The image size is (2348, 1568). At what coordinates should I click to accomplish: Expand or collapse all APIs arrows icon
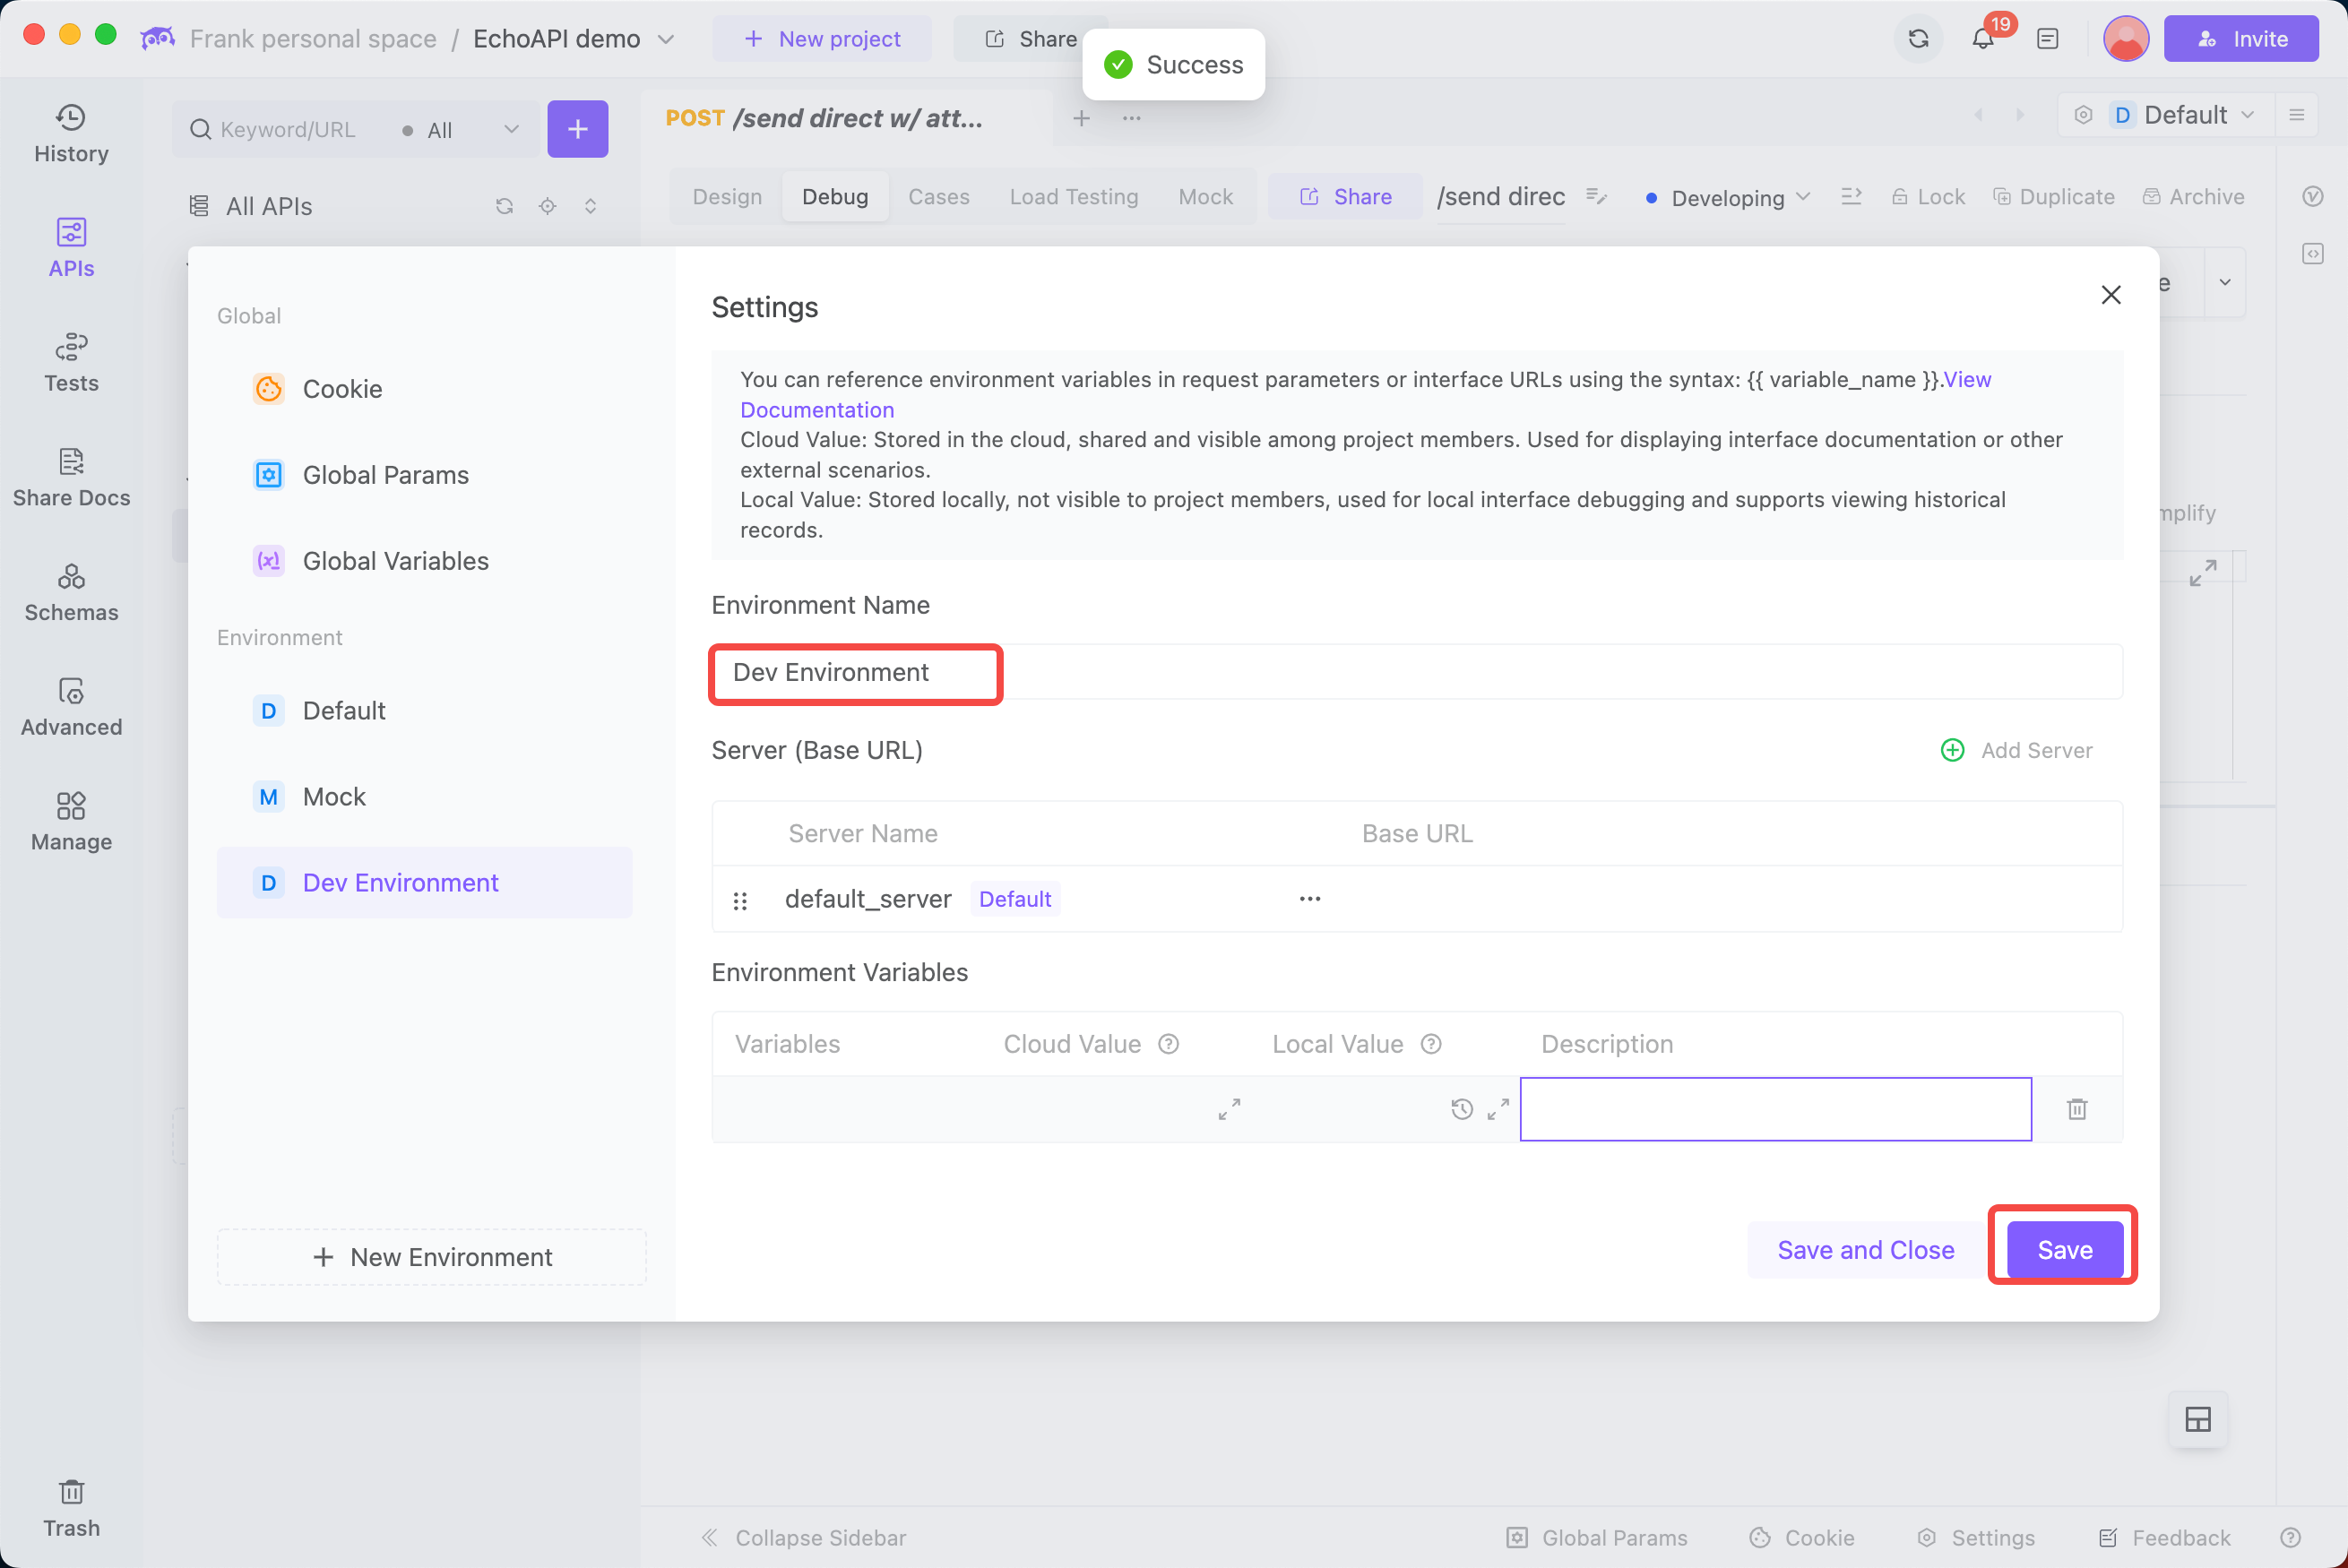[x=590, y=206]
